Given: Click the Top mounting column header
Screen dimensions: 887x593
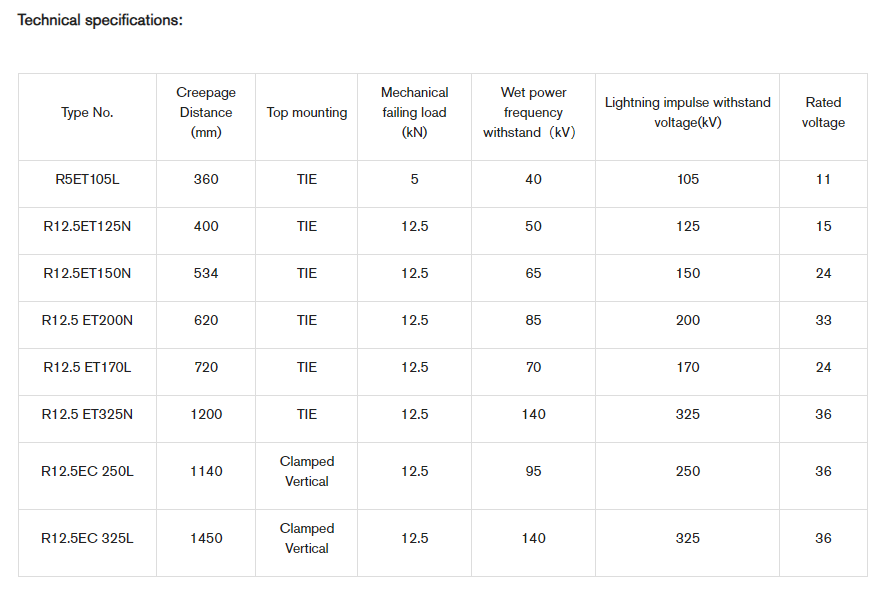Looking at the screenshot, I should [x=307, y=113].
